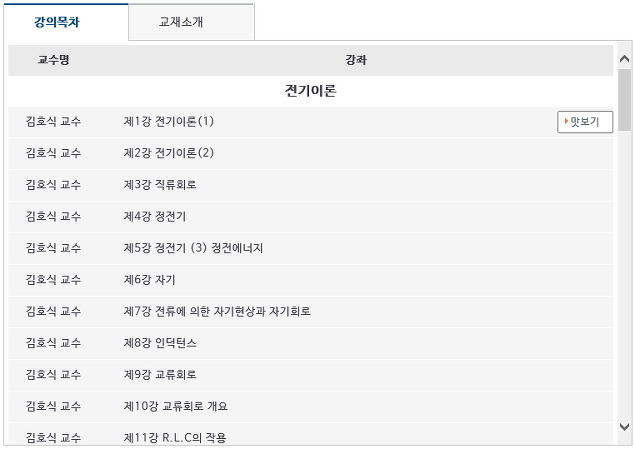This screenshot has height=449, width=635.
Task: Click the 교수명 column header
Action: tap(53, 60)
